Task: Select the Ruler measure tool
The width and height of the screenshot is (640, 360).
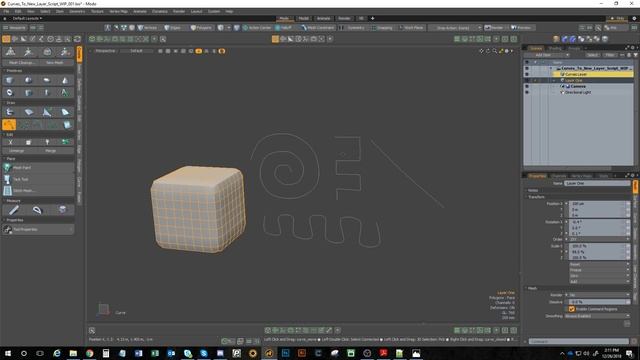Action: pos(13,210)
